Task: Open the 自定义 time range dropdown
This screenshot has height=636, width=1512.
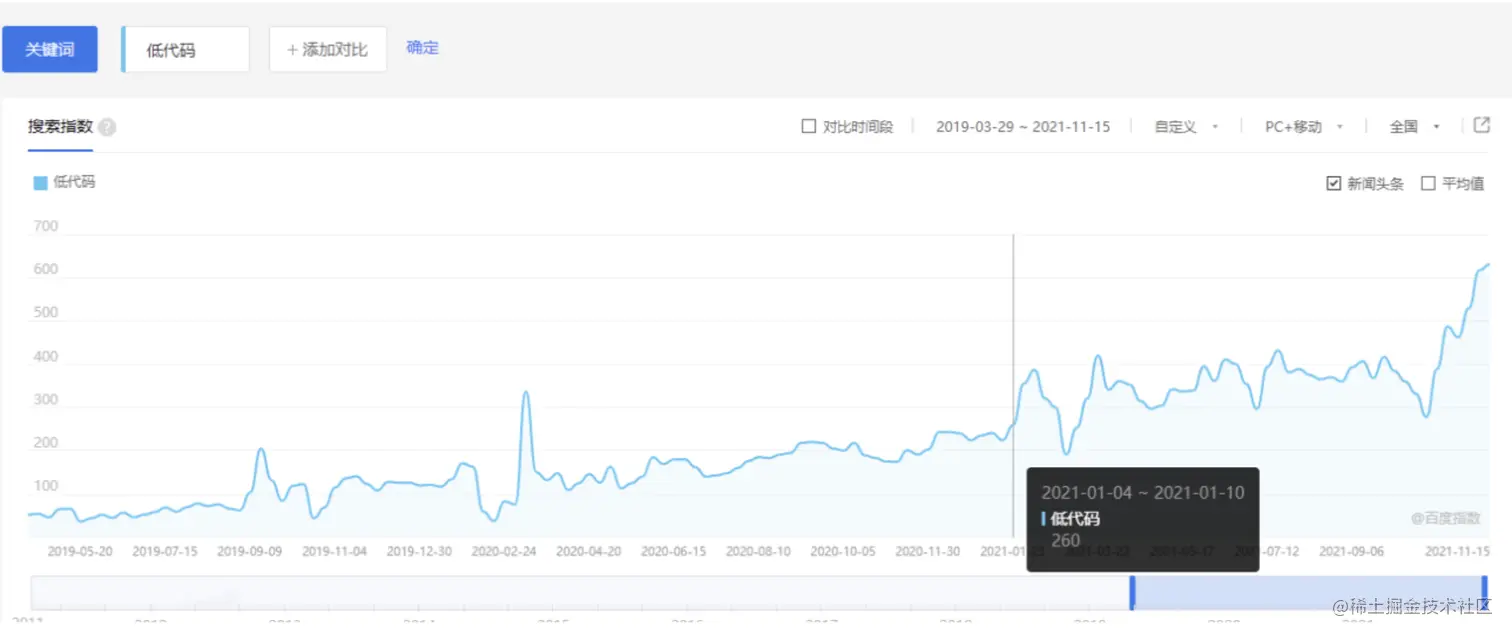Action: (1186, 127)
